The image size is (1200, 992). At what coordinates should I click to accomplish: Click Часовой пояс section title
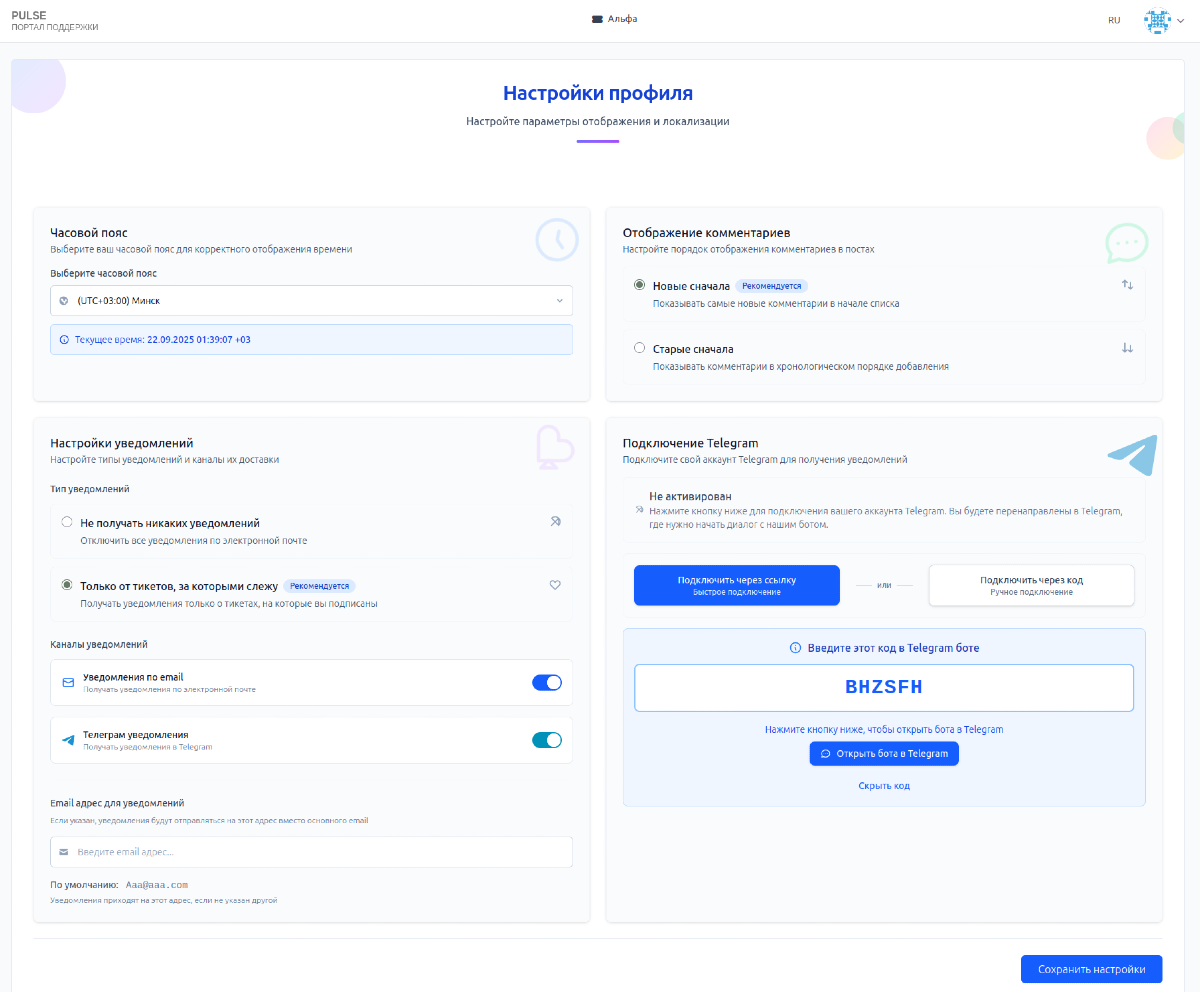tap(89, 233)
